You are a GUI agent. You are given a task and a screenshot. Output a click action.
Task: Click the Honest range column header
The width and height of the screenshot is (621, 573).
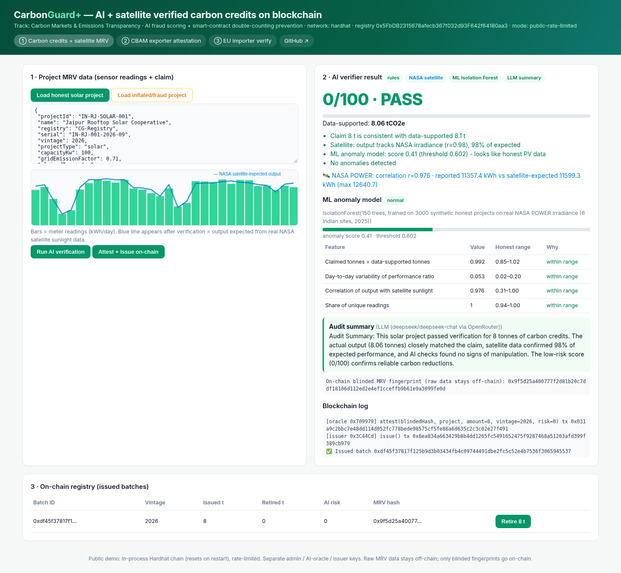tap(512, 247)
